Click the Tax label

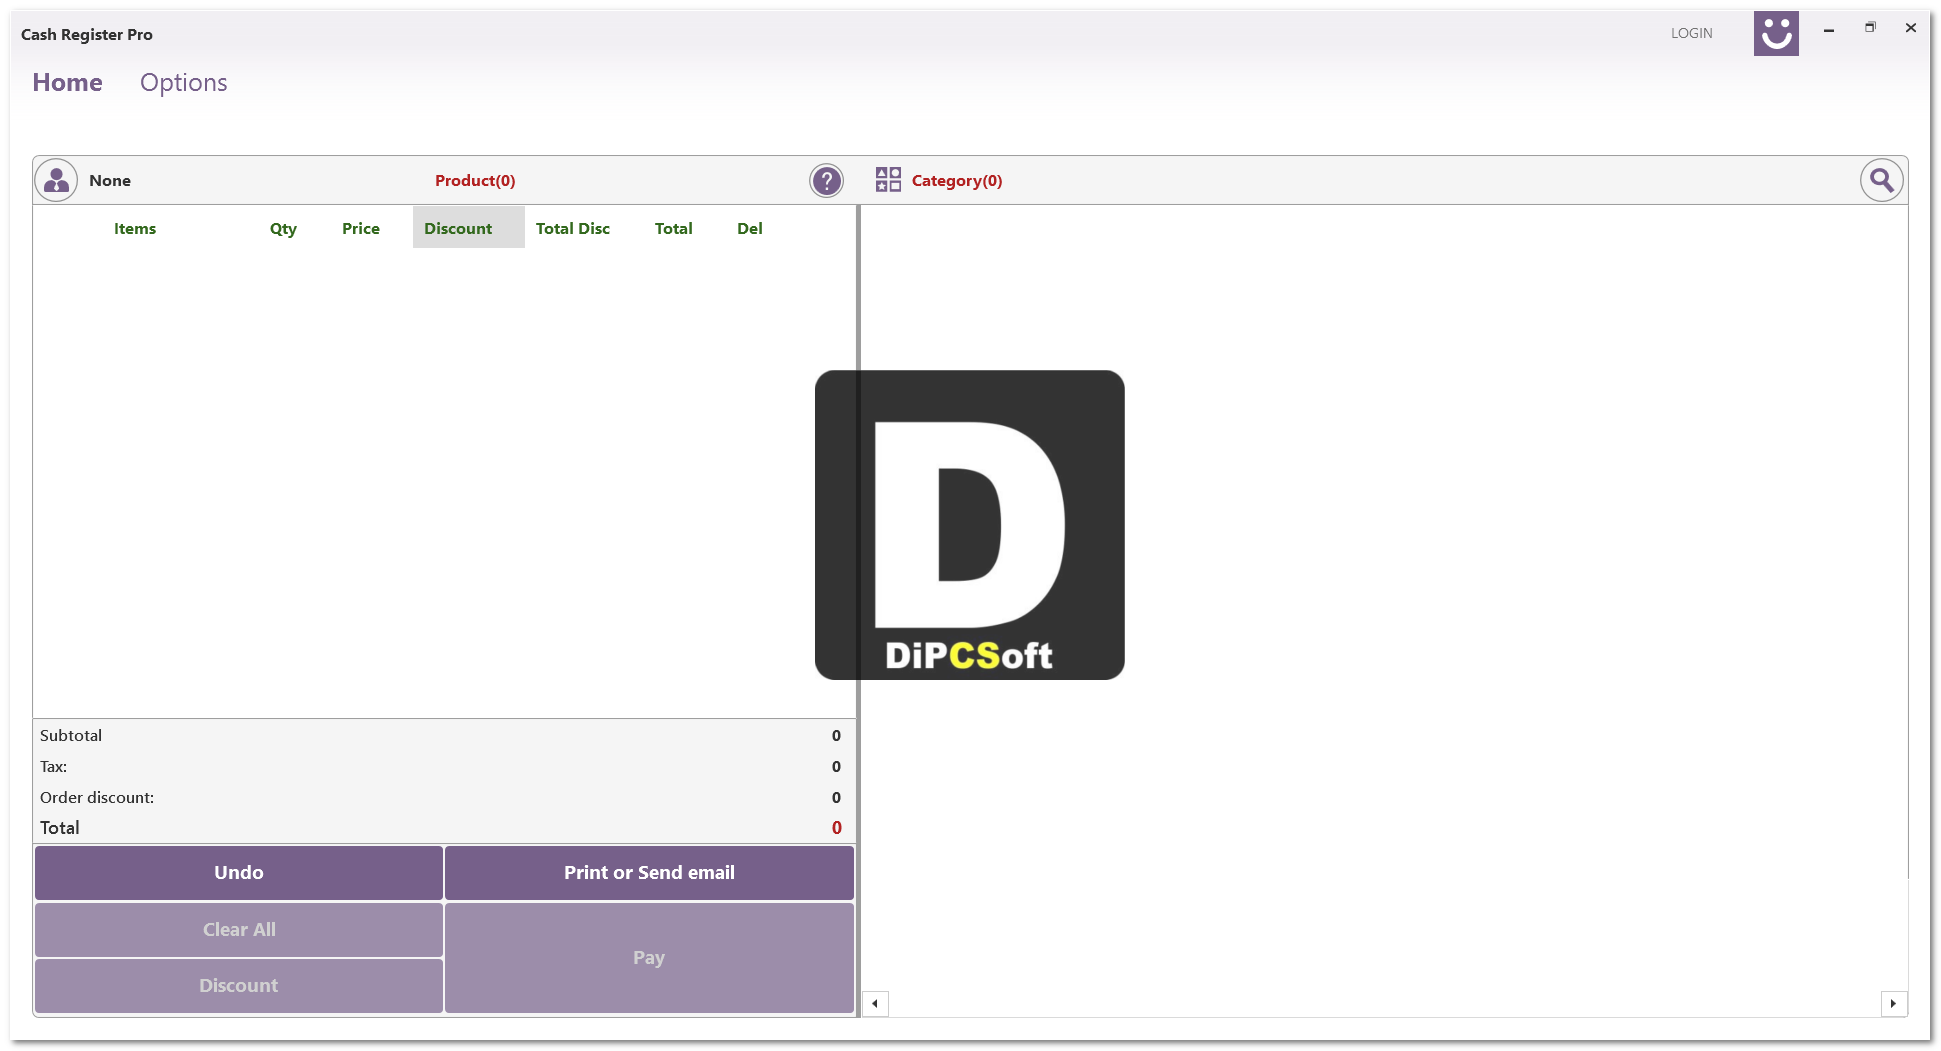click(54, 767)
